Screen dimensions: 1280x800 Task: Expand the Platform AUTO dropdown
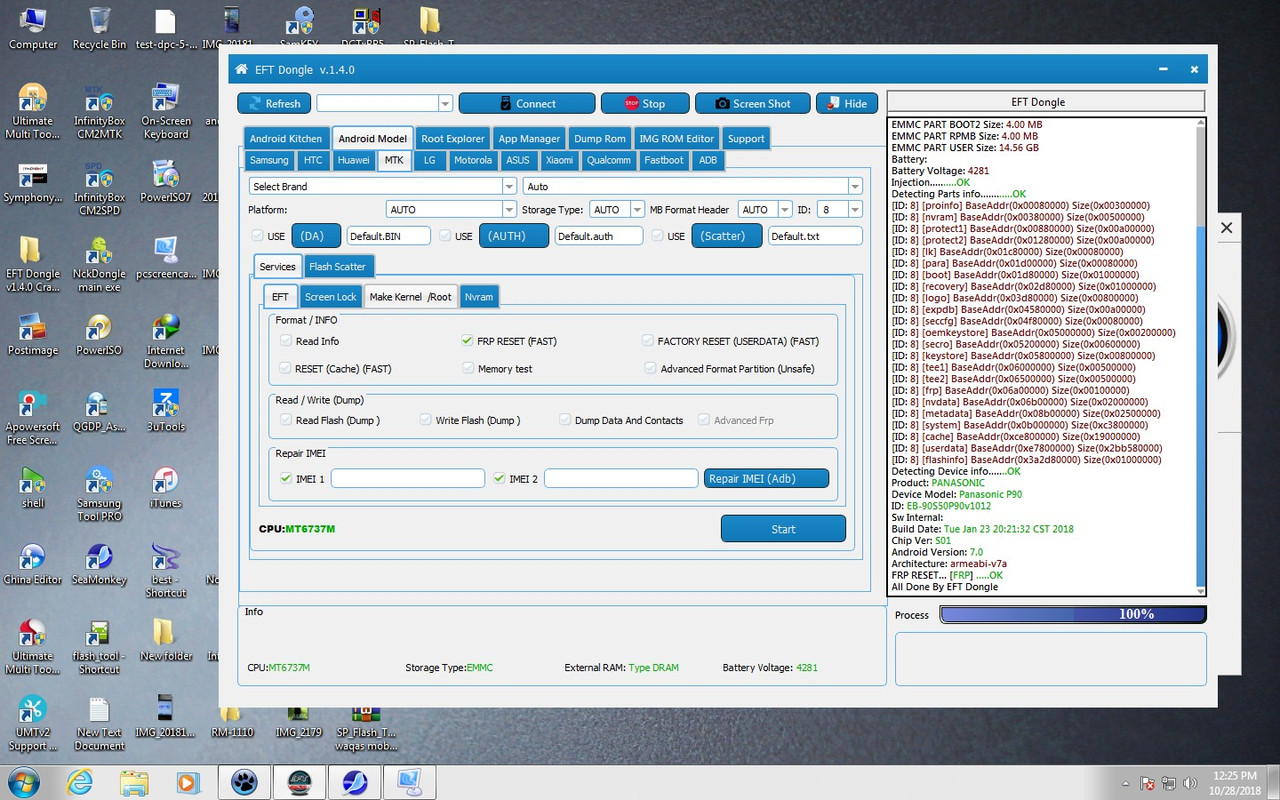[451, 210]
